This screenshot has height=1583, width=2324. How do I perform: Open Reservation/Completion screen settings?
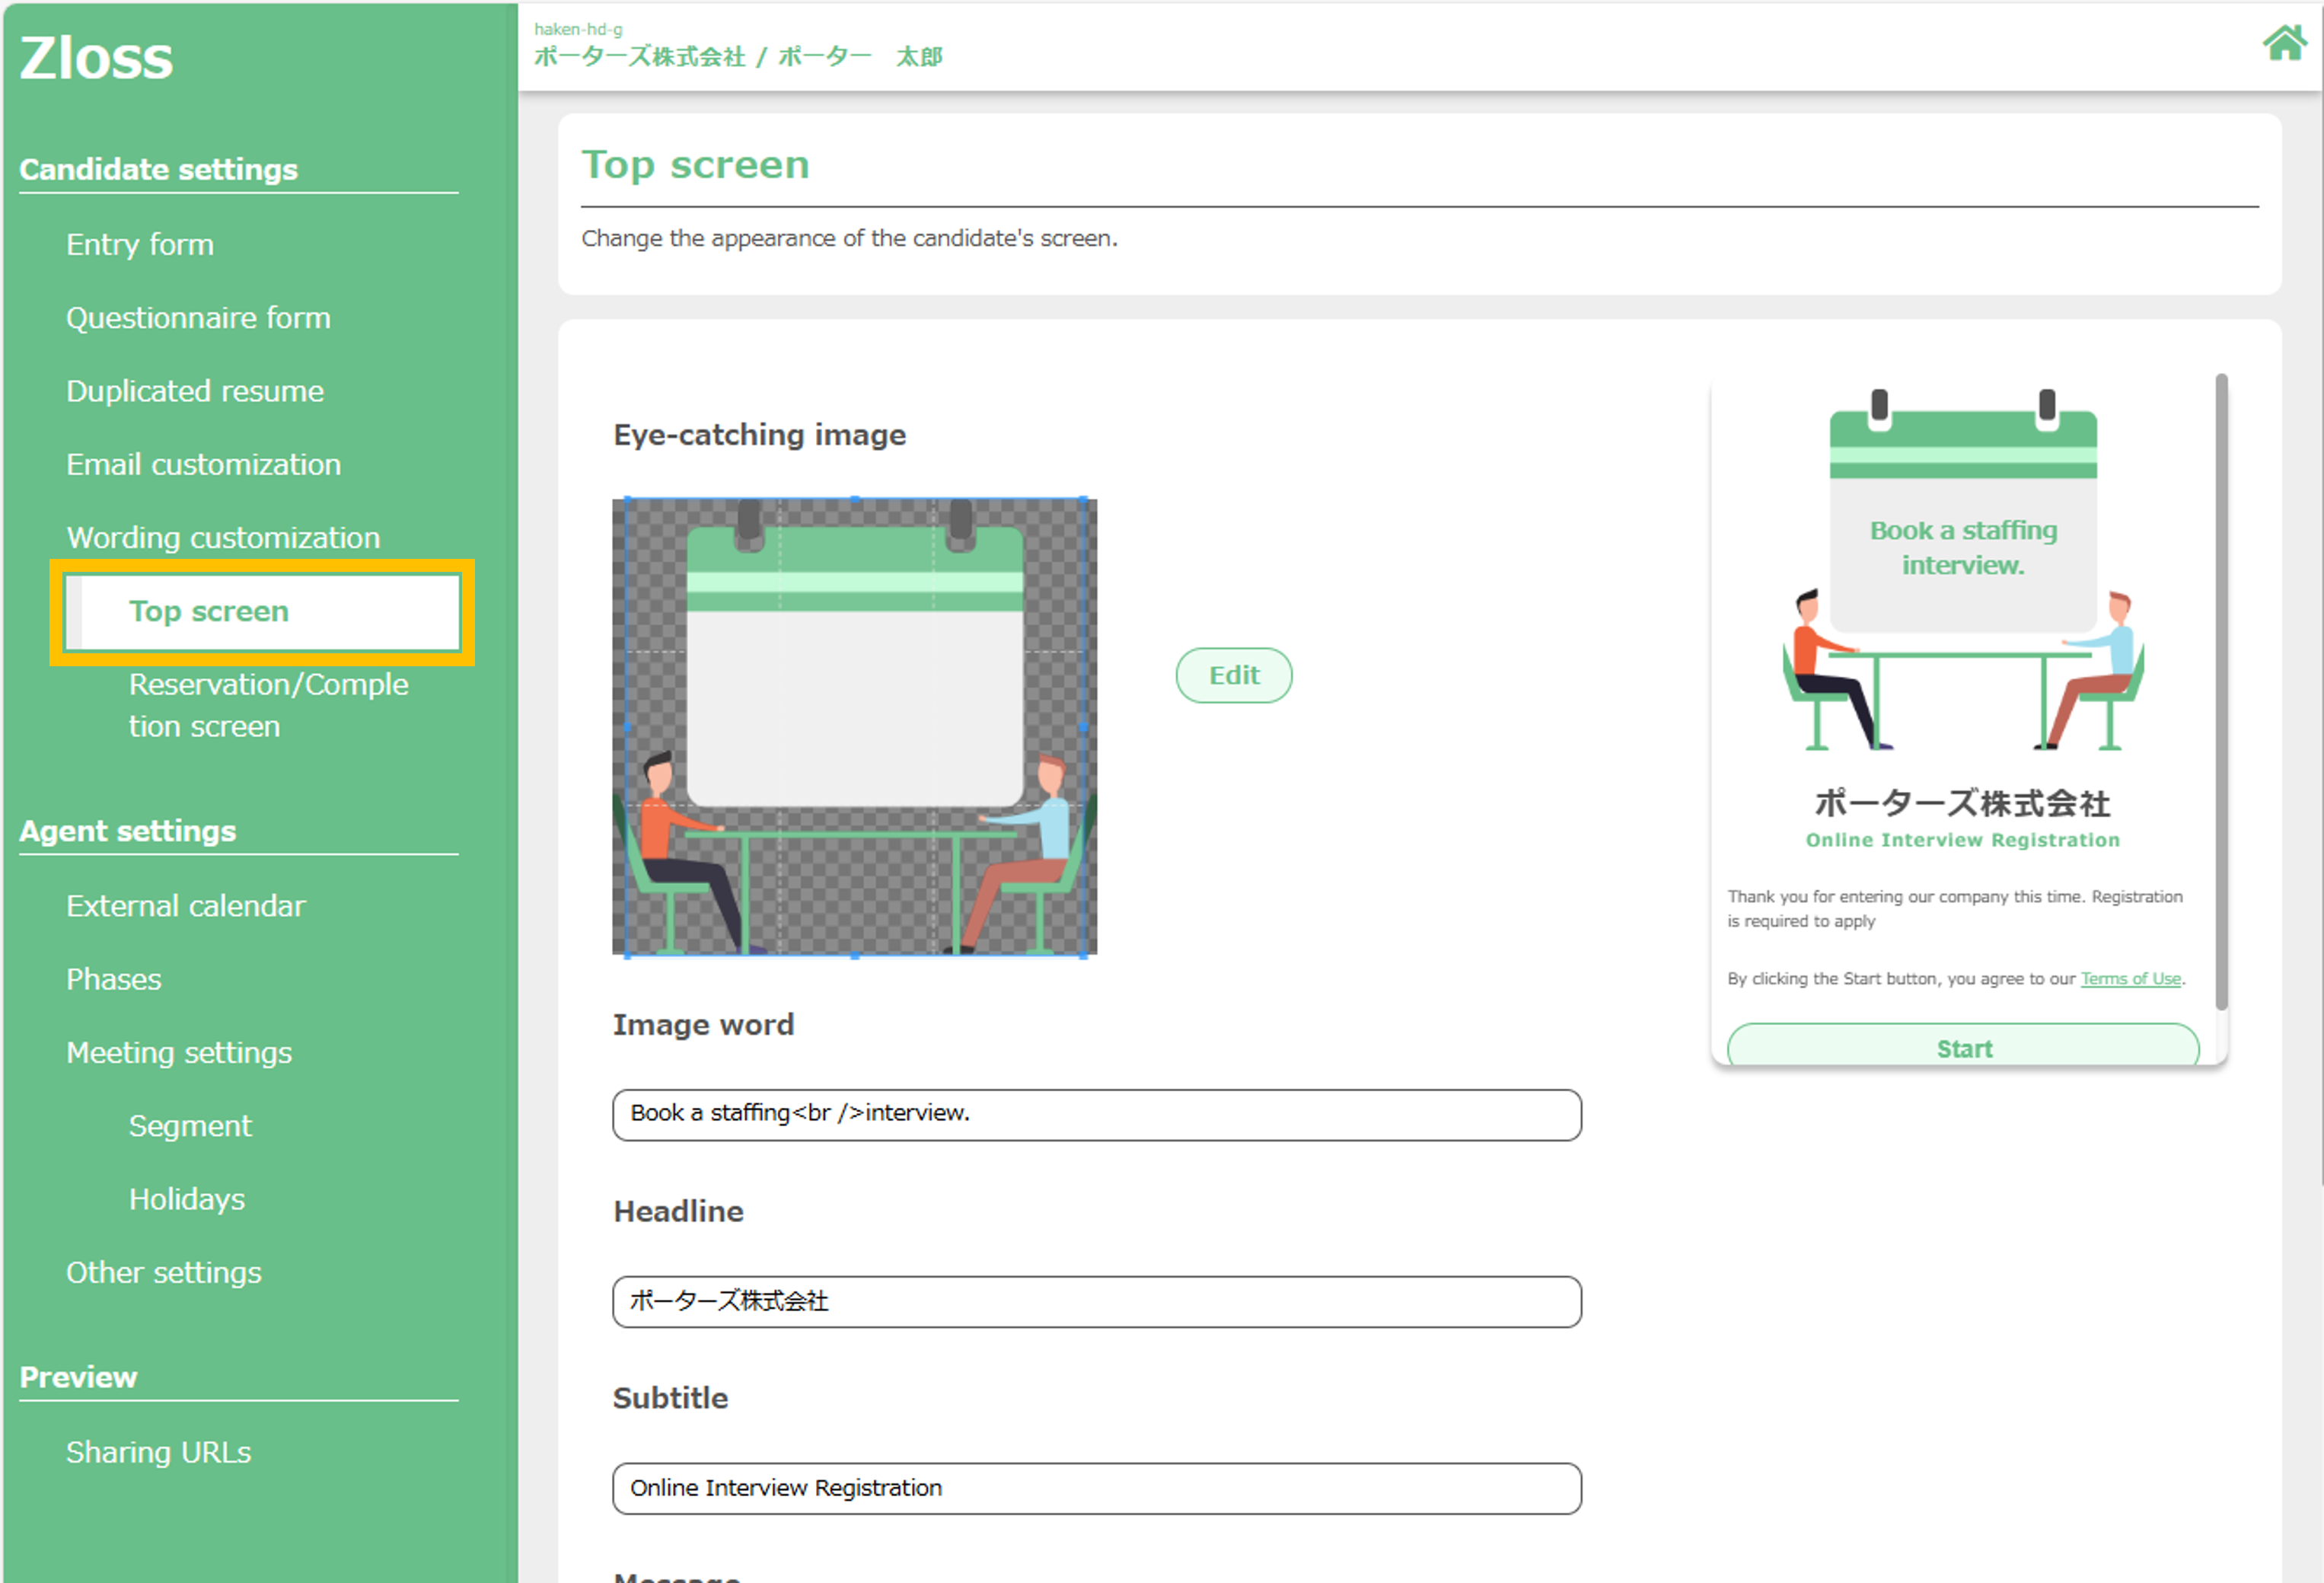pos(268,705)
